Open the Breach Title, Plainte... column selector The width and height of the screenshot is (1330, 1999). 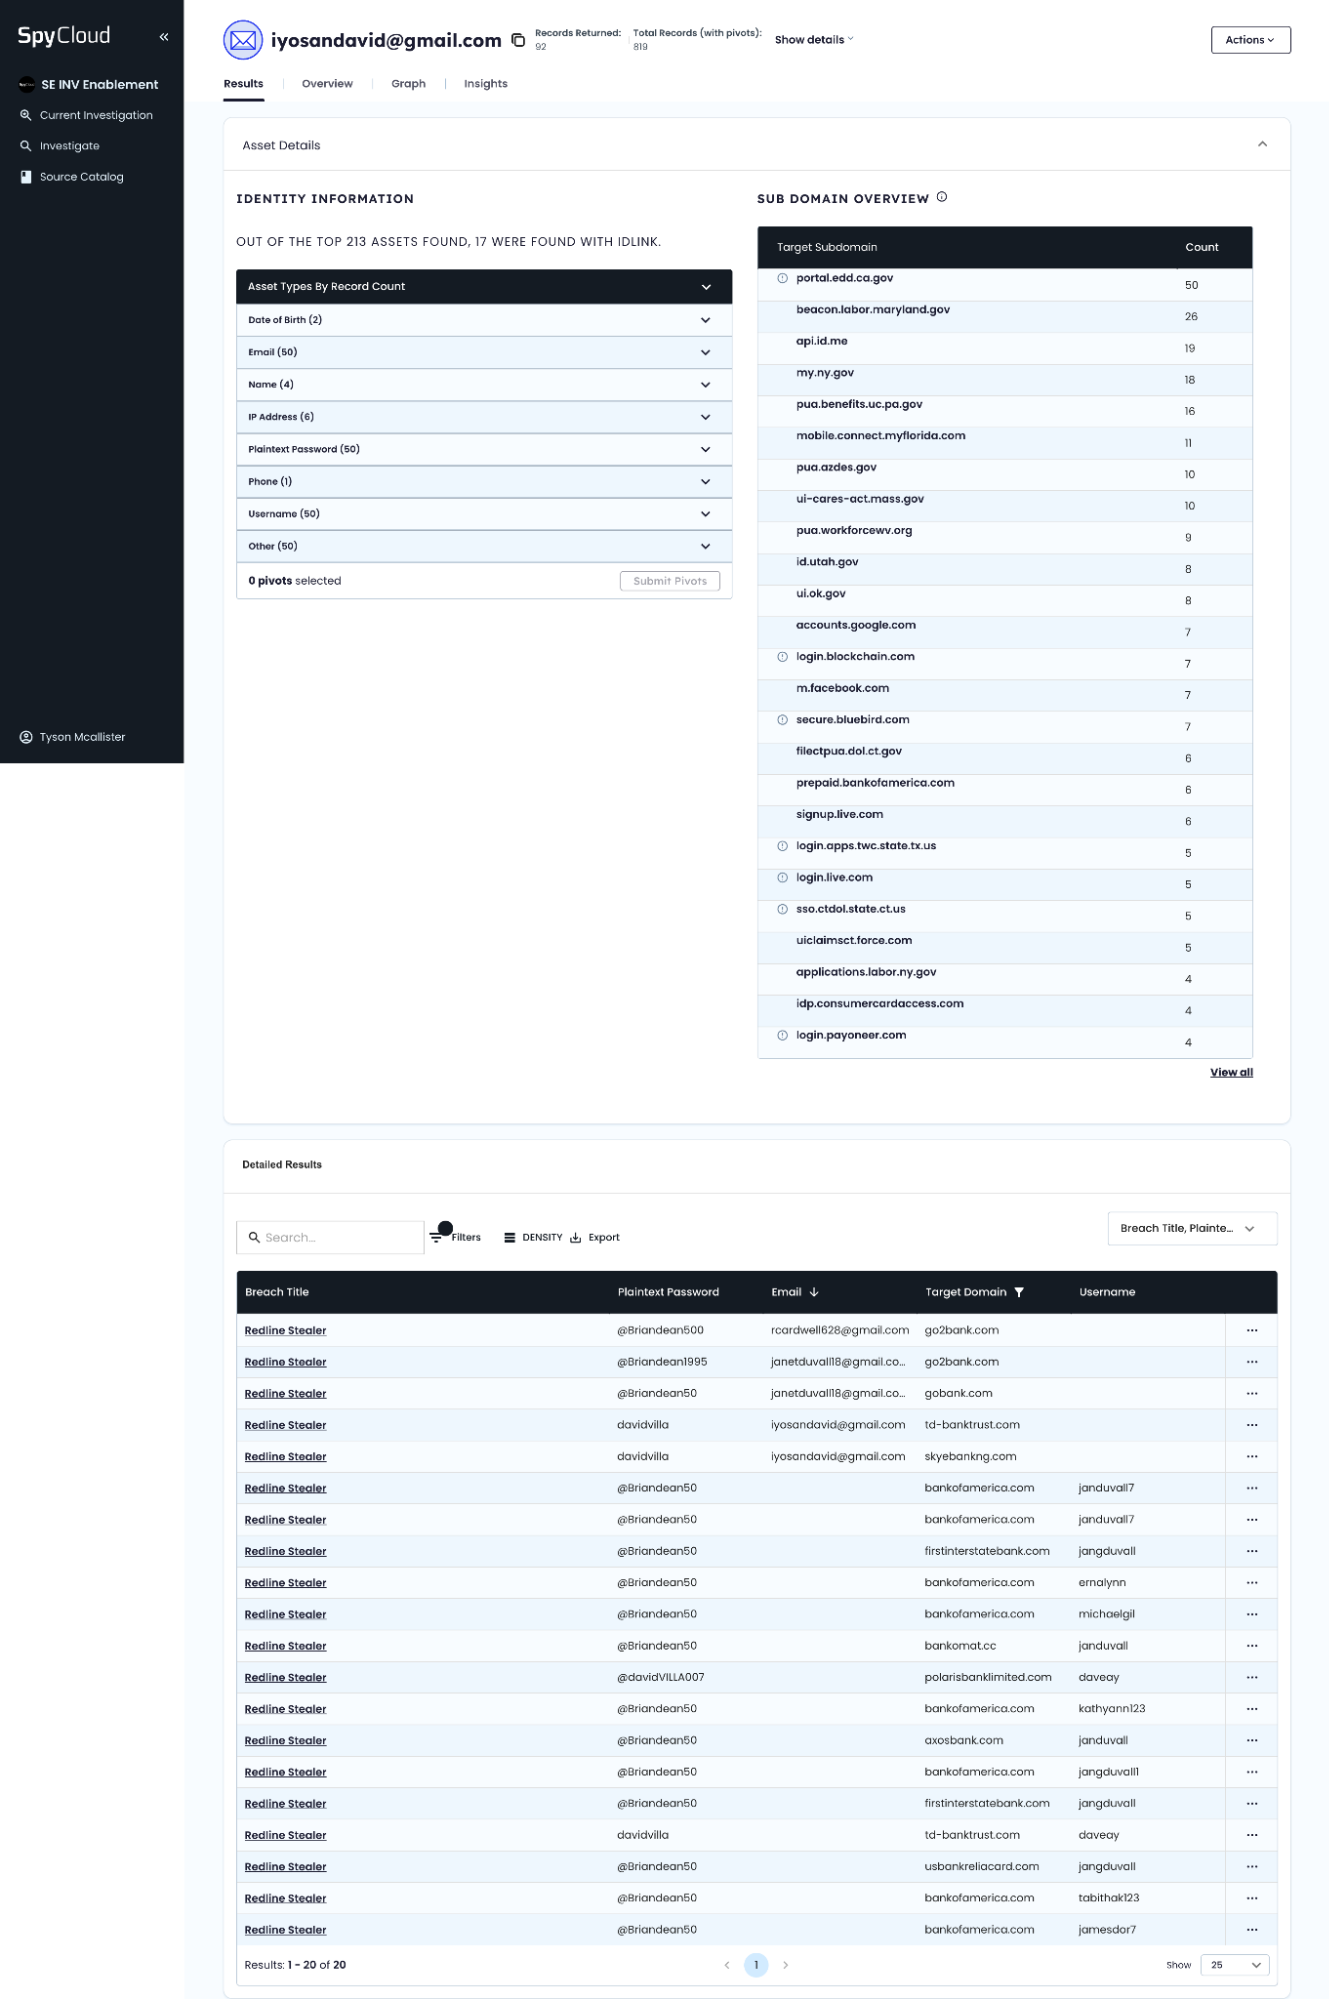[1192, 1229]
